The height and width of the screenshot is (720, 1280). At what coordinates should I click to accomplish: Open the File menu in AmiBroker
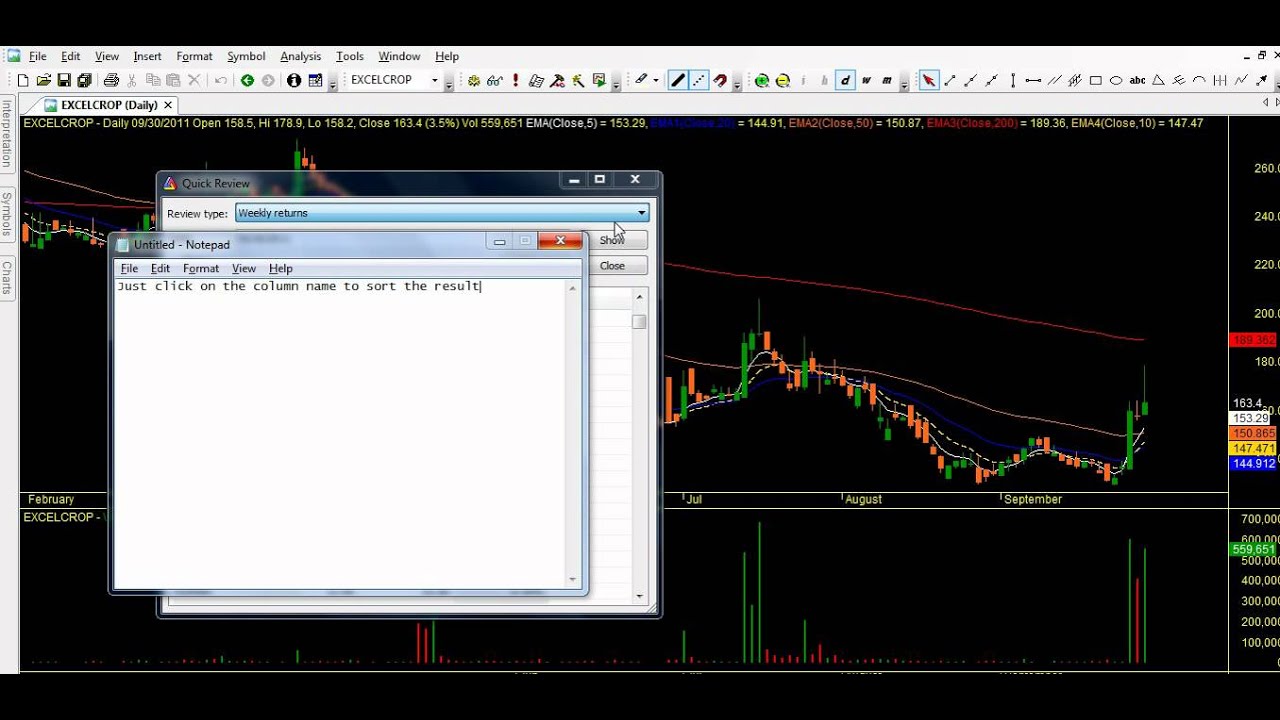point(37,56)
